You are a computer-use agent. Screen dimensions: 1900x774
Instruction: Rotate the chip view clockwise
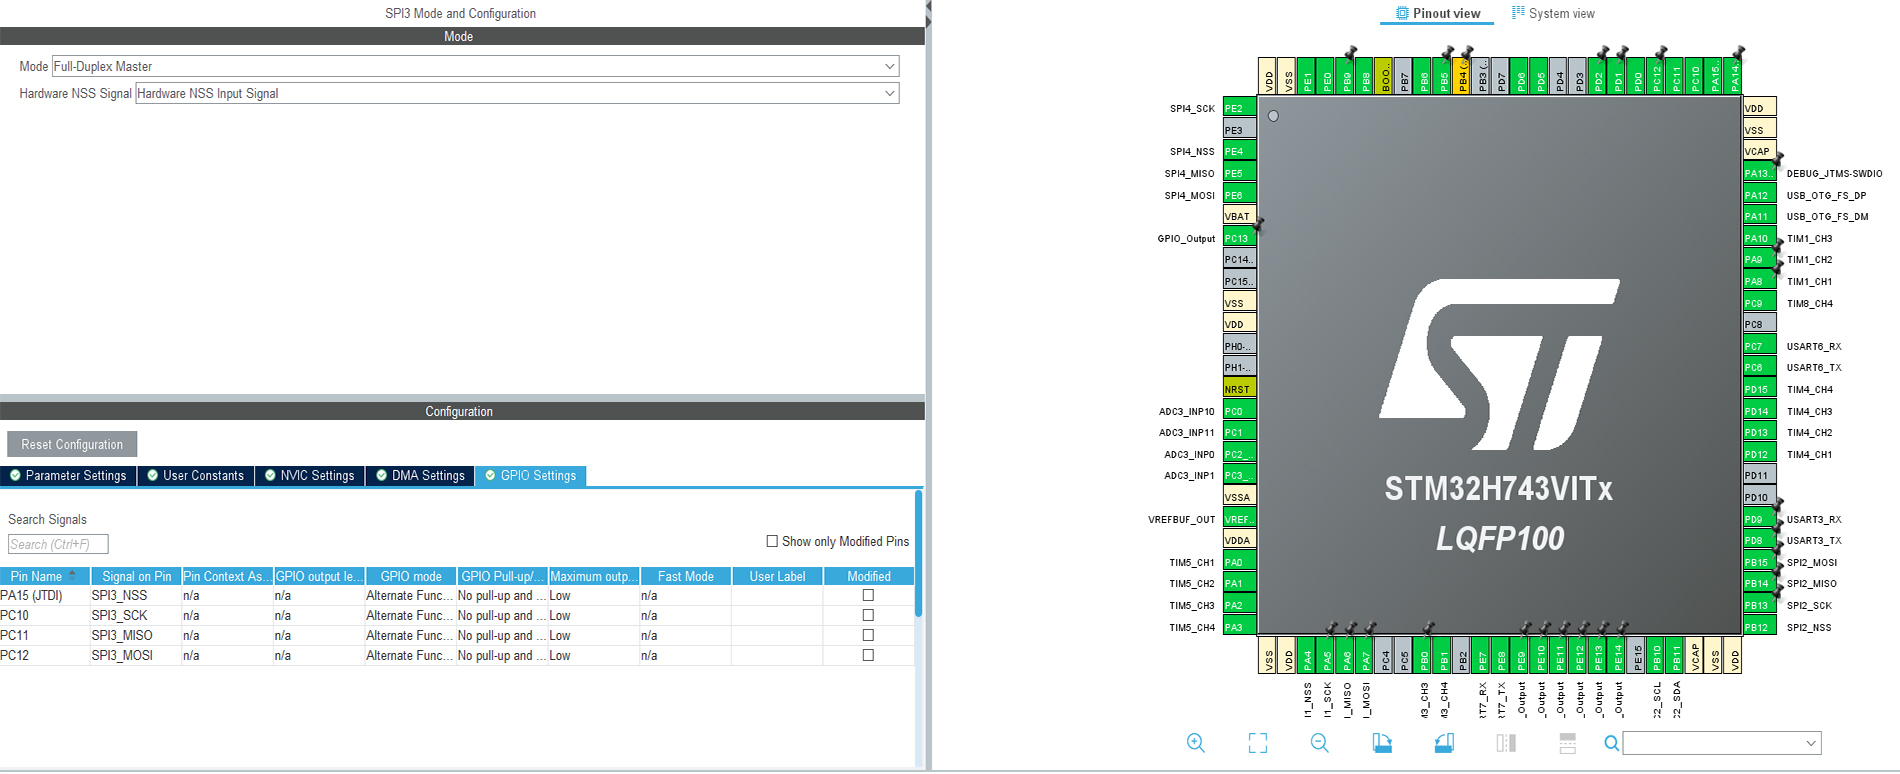[1382, 743]
